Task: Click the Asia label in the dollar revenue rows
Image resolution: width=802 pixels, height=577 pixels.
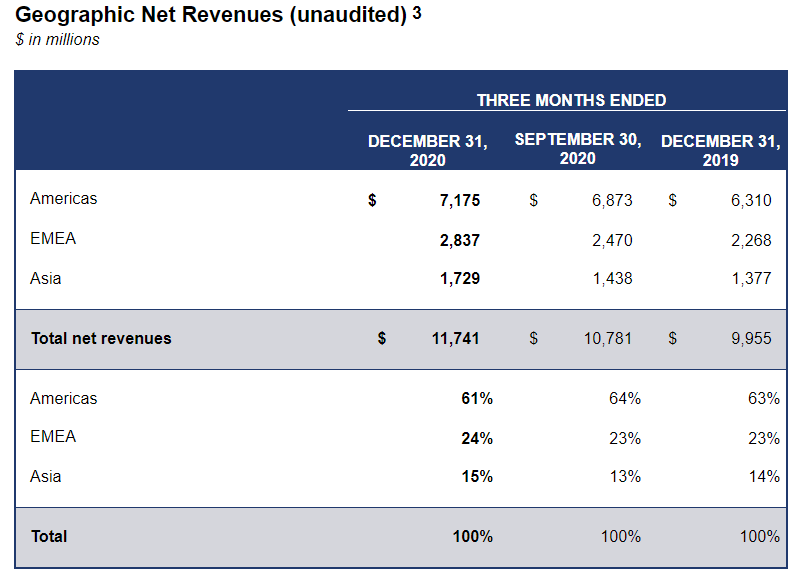Action: pyautogui.click(x=46, y=278)
